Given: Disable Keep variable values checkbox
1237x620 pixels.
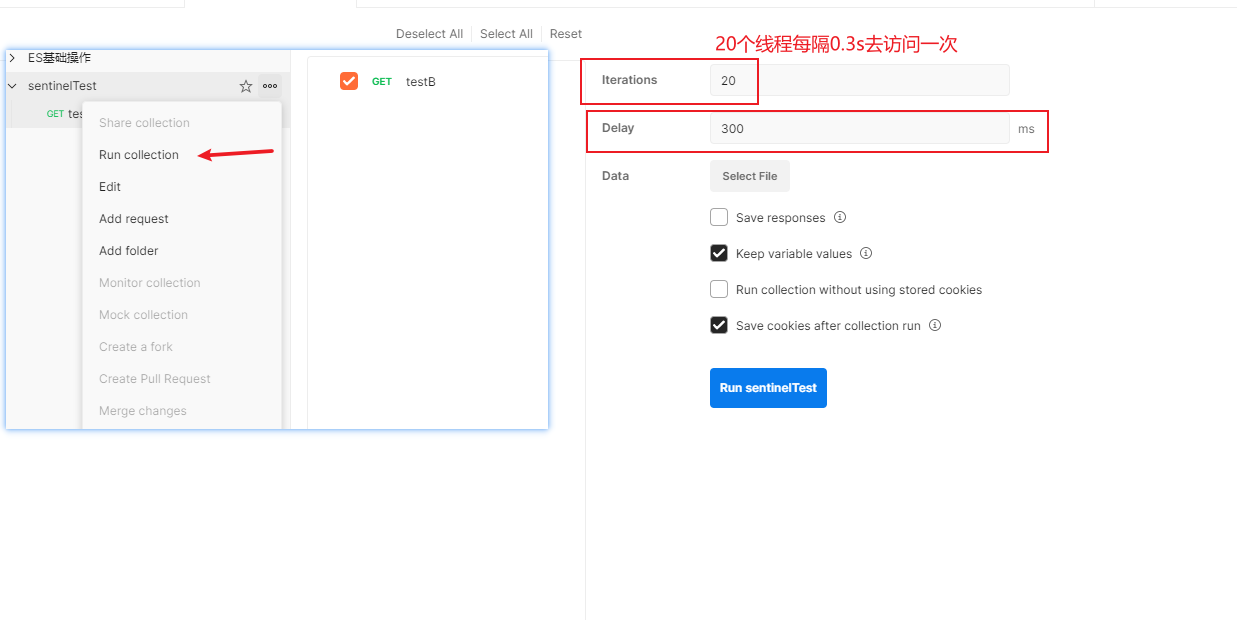Looking at the screenshot, I should pyautogui.click(x=719, y=253).
